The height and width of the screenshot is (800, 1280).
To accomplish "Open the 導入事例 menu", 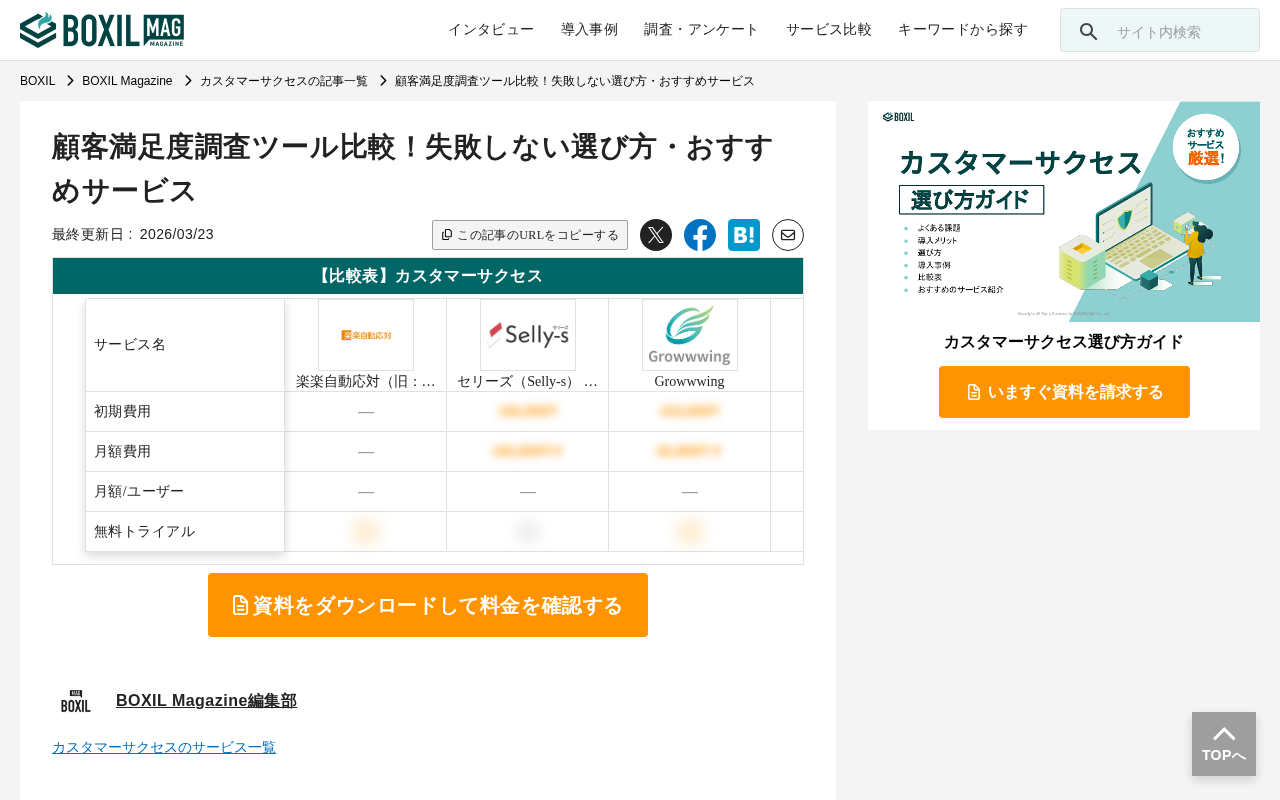I will click(589, 30).
